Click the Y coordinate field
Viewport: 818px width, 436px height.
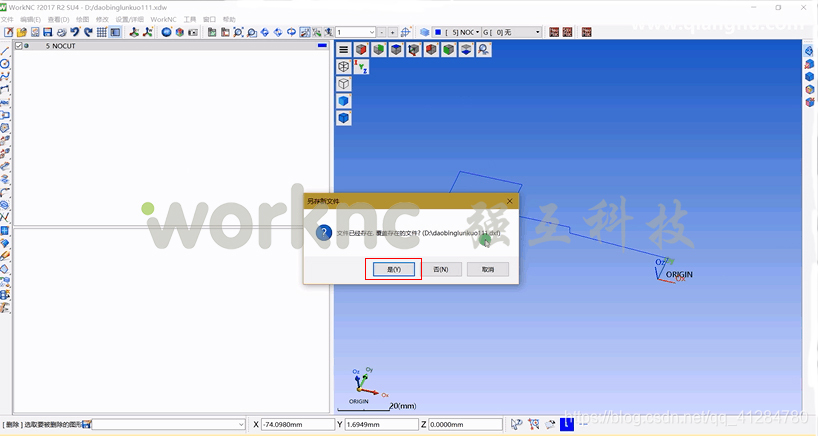coord(381,425)
